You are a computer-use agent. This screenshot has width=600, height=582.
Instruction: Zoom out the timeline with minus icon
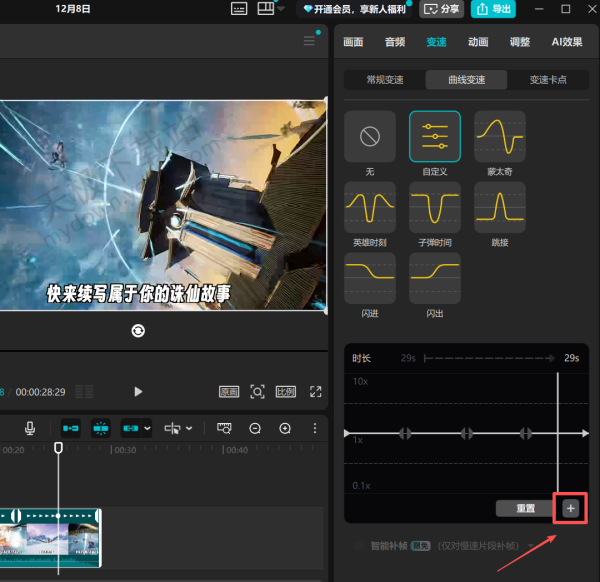click(x=255, y=428)
